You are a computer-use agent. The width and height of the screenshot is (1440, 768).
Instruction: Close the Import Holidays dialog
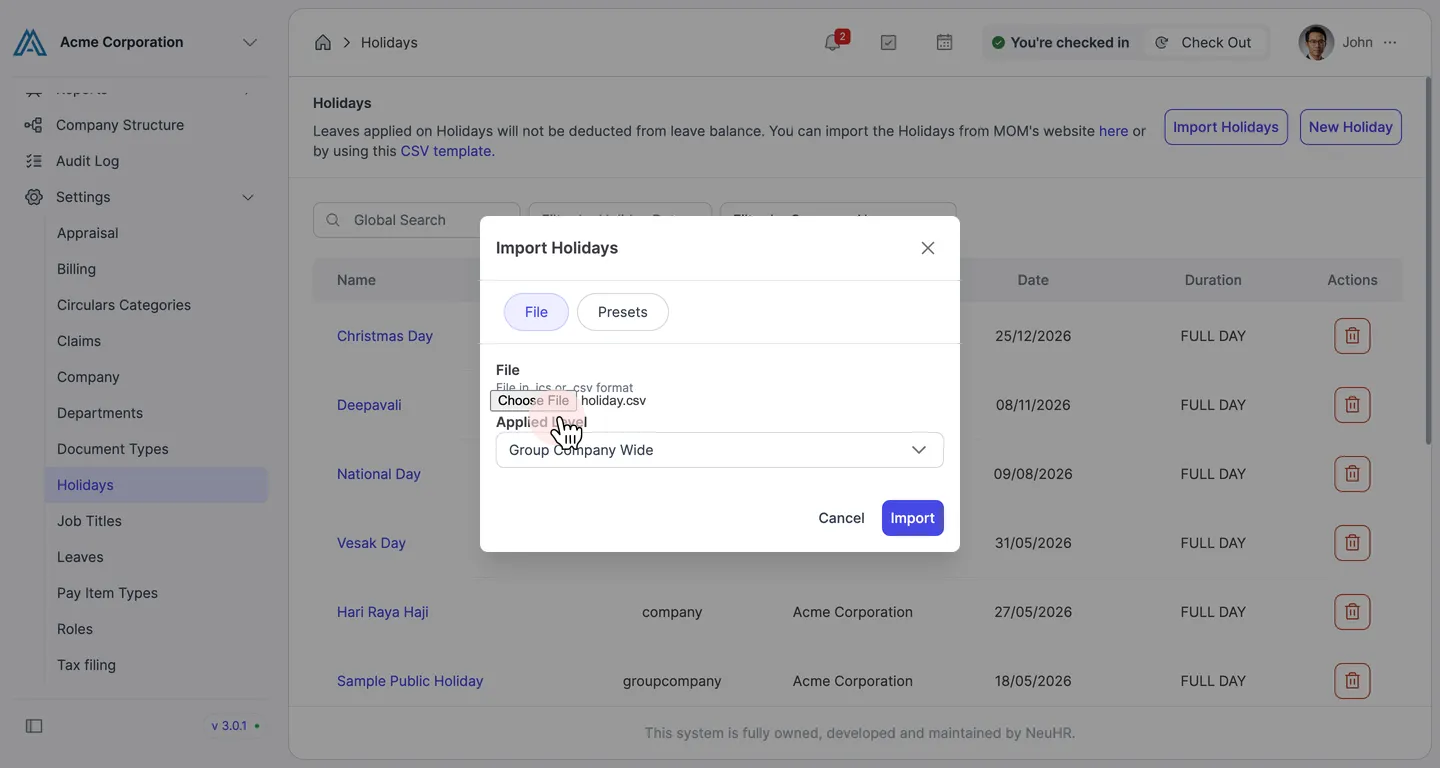pos(928,248)
